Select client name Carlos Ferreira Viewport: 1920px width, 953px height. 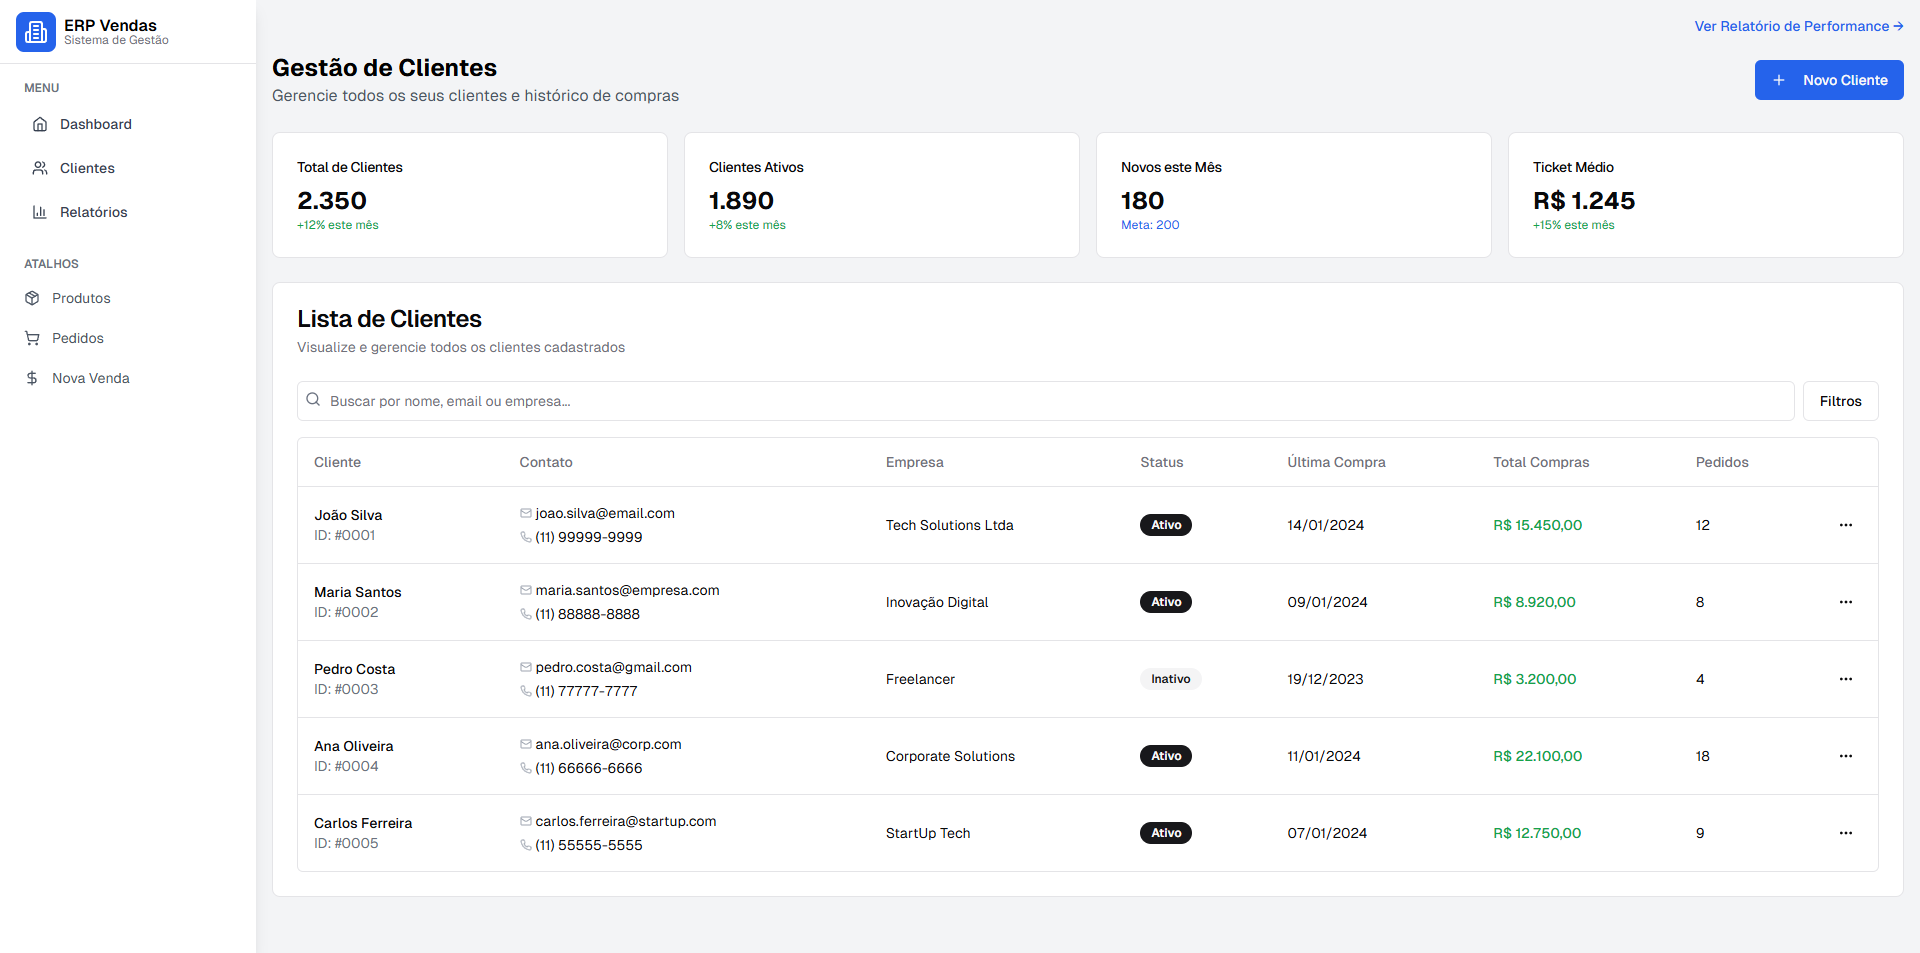pyautogui.click(x=363, y=823)
